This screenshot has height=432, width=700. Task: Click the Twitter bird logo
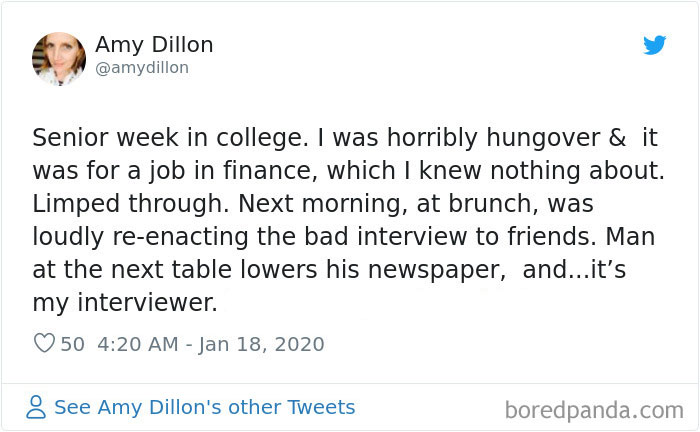(654, 46)
